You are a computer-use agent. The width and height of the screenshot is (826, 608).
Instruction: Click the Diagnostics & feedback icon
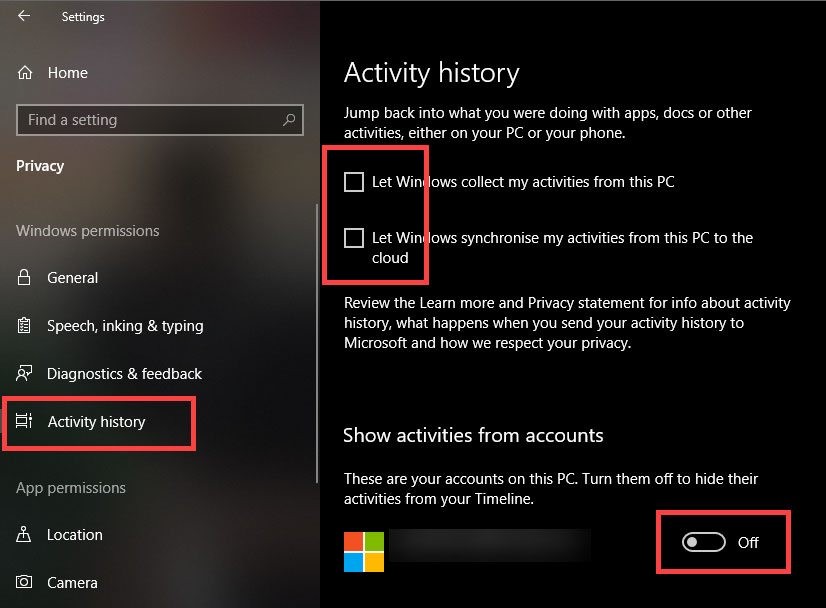point(25,373)
